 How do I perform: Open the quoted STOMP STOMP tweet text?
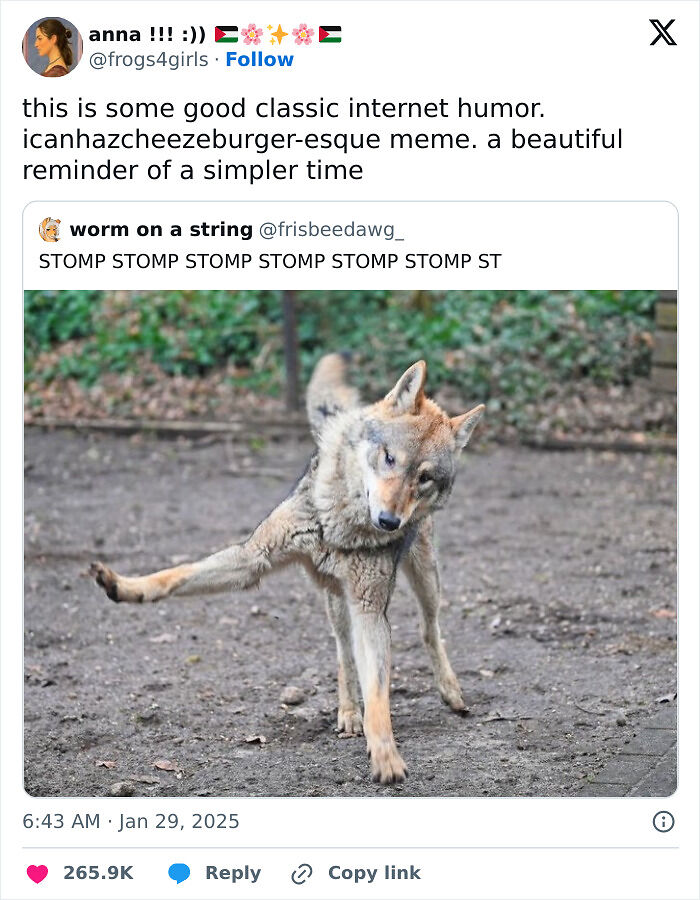tap(270, 261)
